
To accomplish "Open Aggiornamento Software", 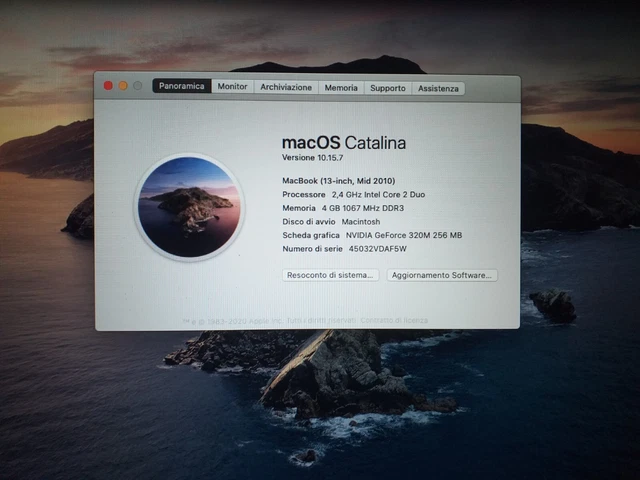I will coord(442,276).
